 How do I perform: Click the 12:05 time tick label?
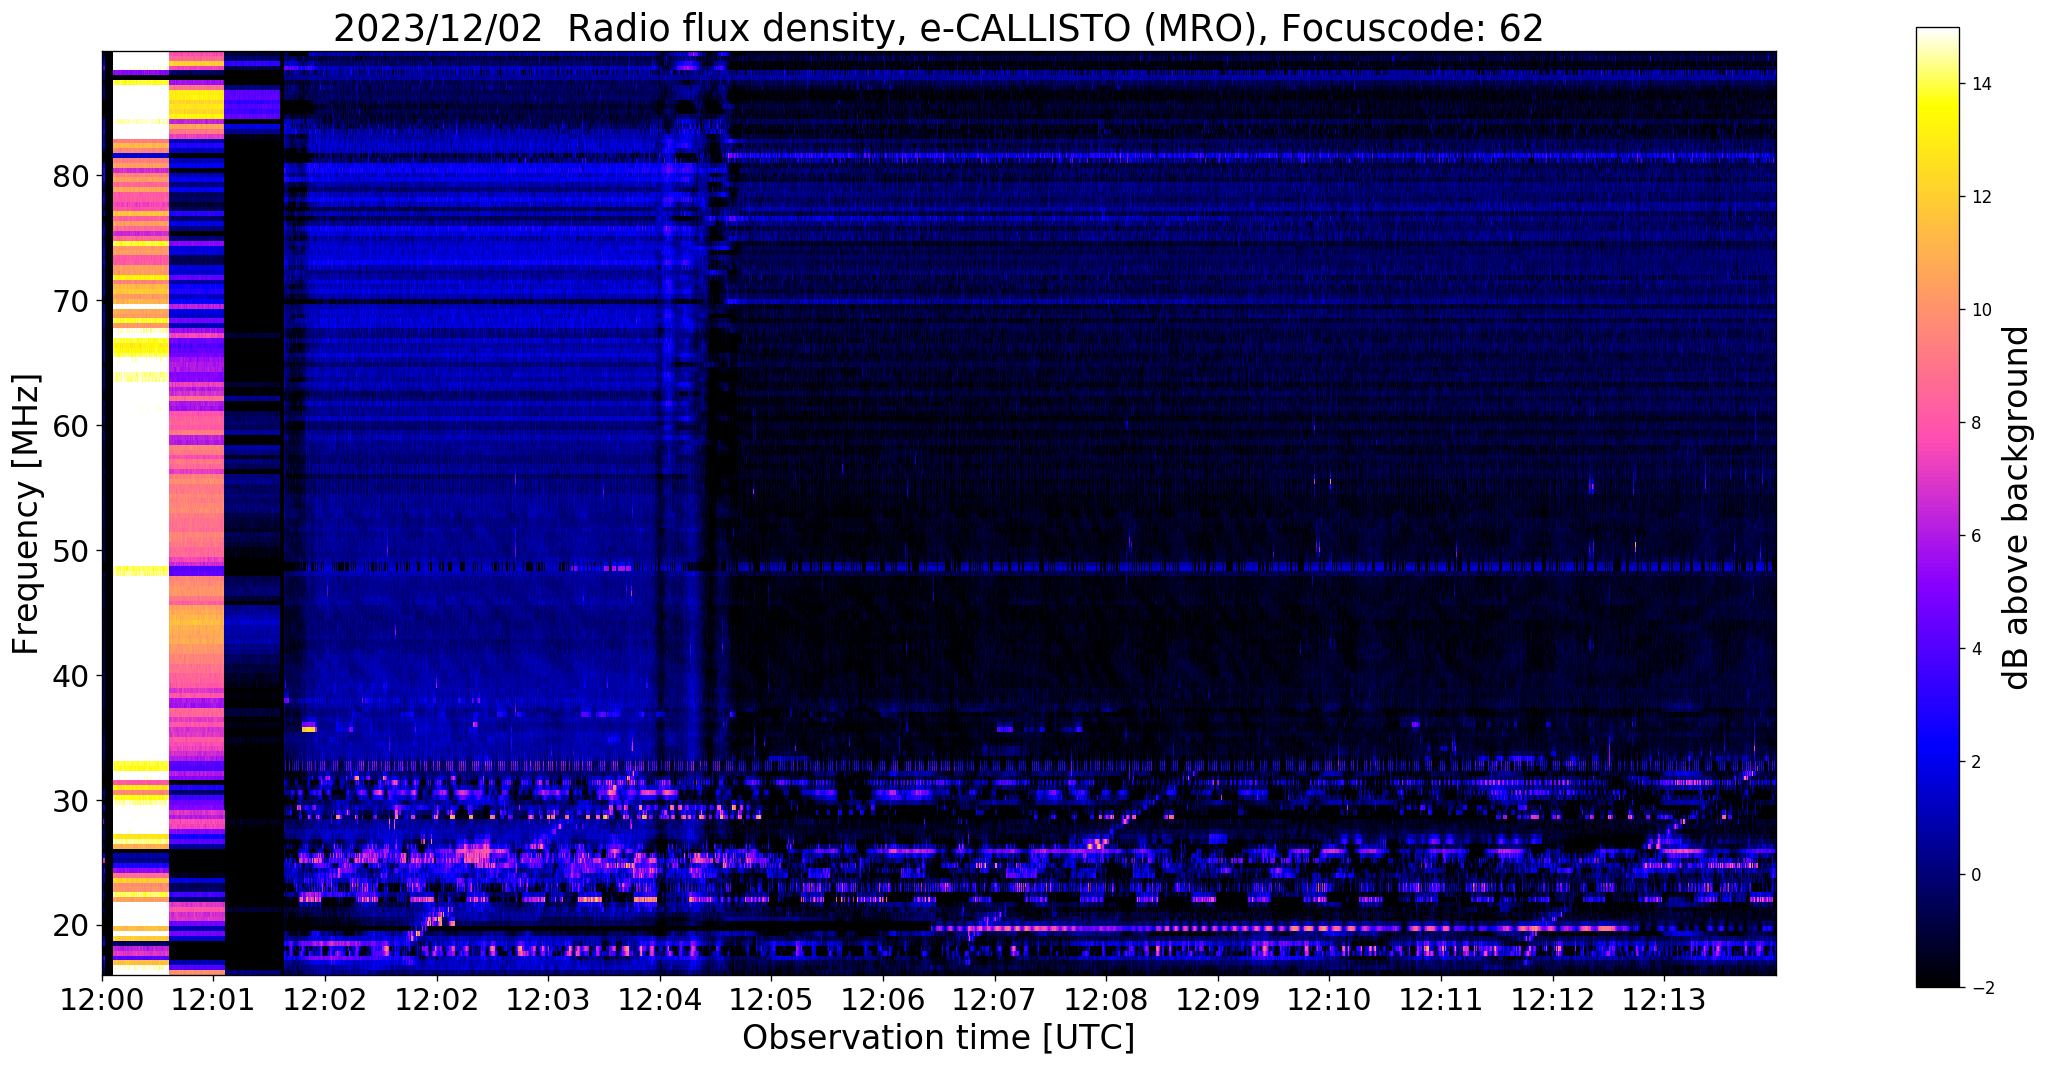click(x=770, y=999)
